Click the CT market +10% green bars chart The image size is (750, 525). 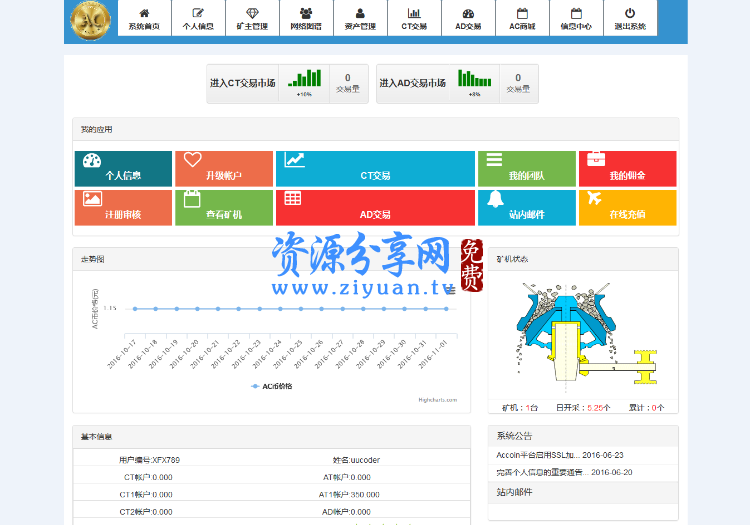(304, 83)
